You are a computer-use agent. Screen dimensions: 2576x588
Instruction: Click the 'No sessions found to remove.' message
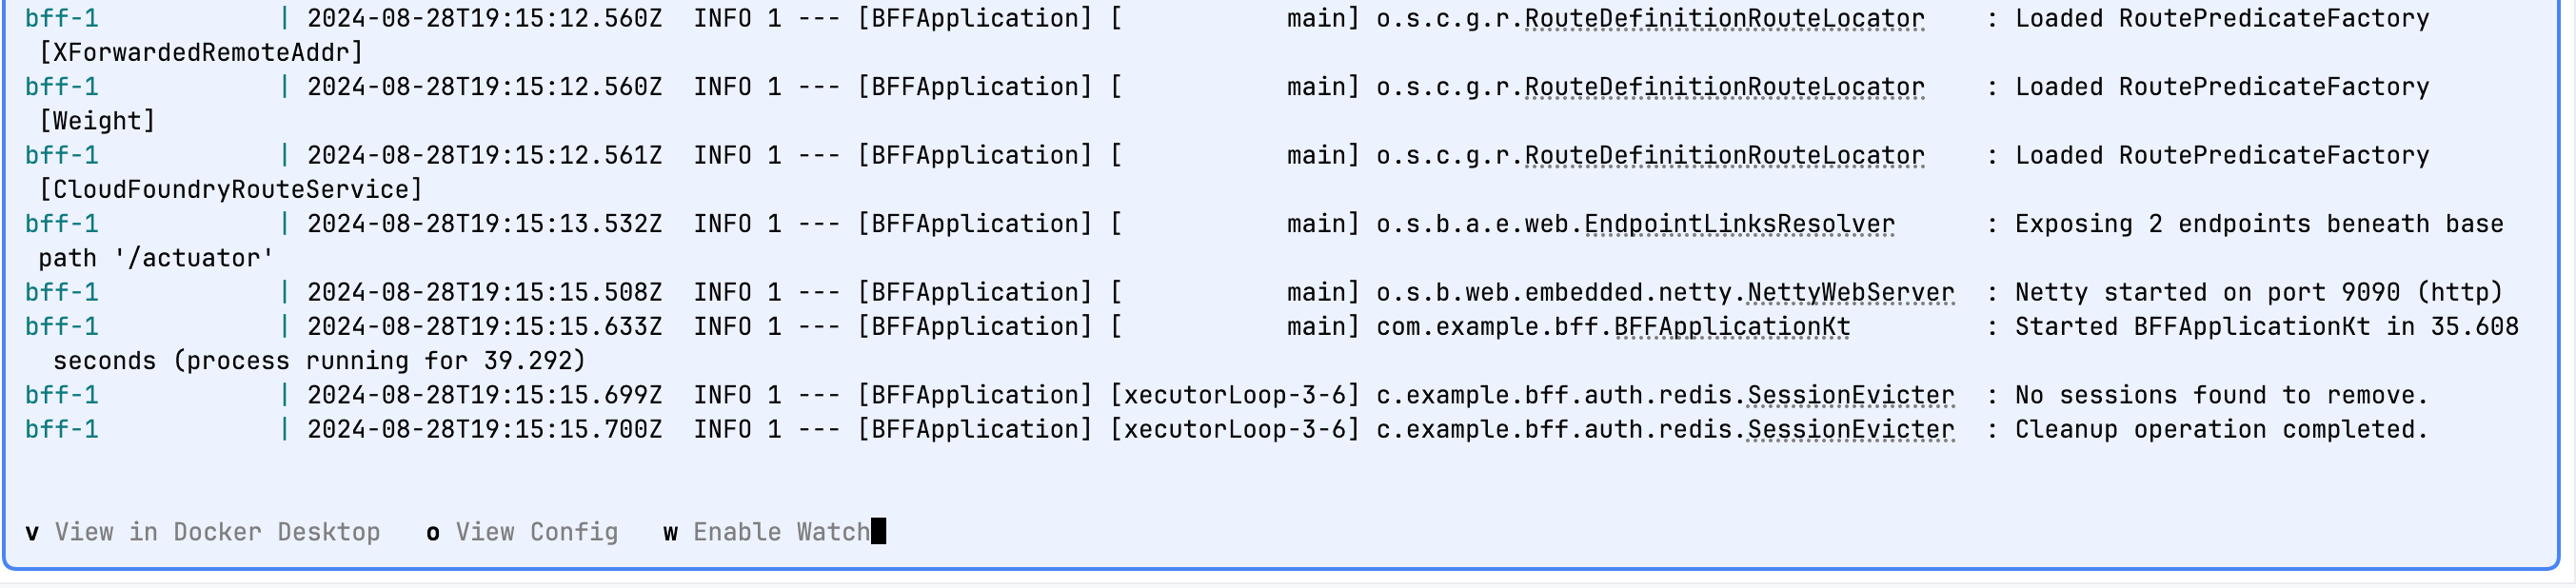(x=2221, y=396)
